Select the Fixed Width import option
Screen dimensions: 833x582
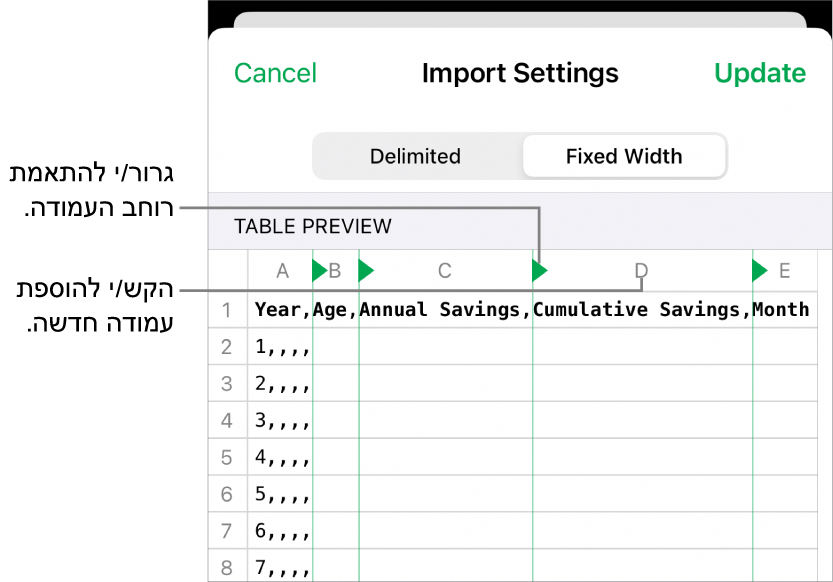624,157
